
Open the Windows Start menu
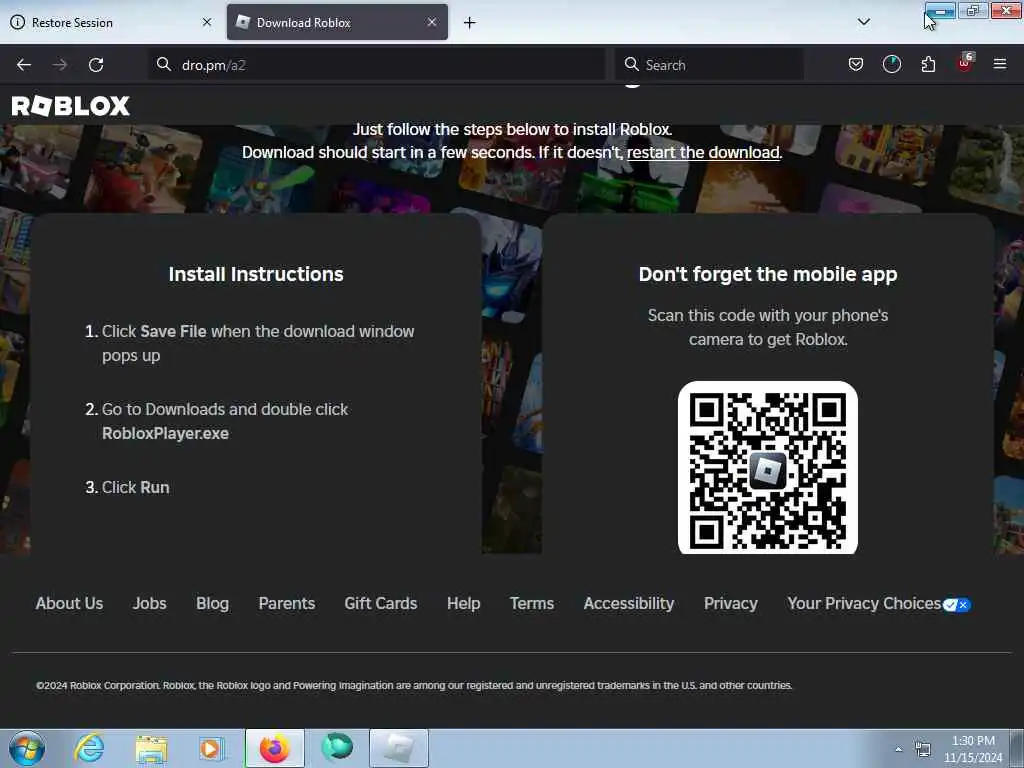coord(27,748)
